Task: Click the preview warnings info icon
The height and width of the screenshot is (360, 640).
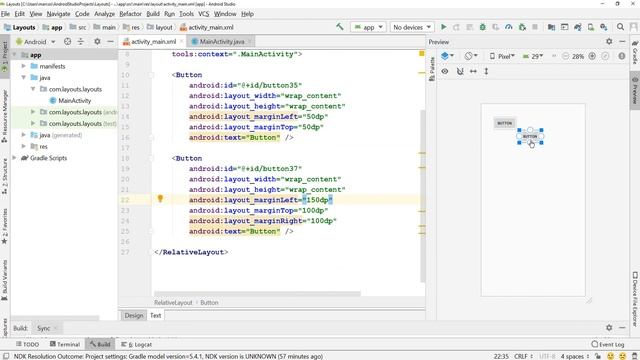Action: point(622,56)
